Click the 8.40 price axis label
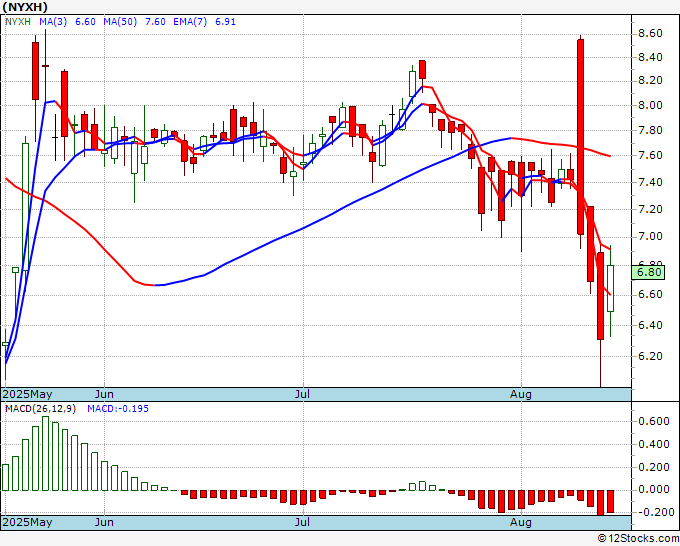The image size is (680, 546). tap(650, 57)
